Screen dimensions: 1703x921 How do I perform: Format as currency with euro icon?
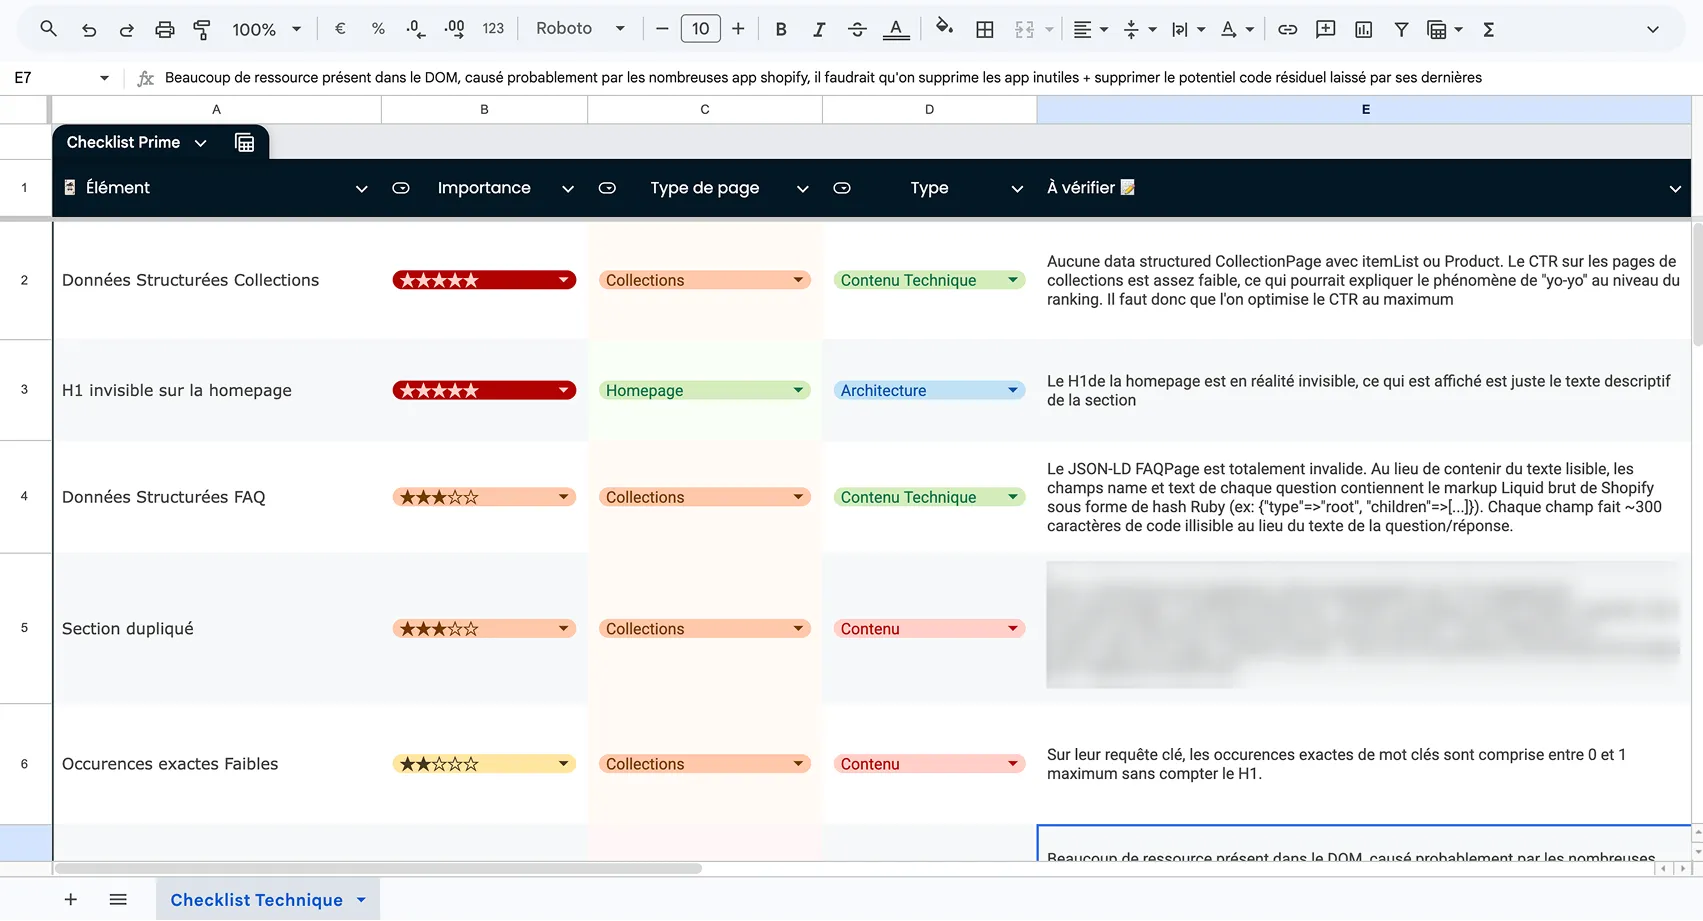click(340, 29)
